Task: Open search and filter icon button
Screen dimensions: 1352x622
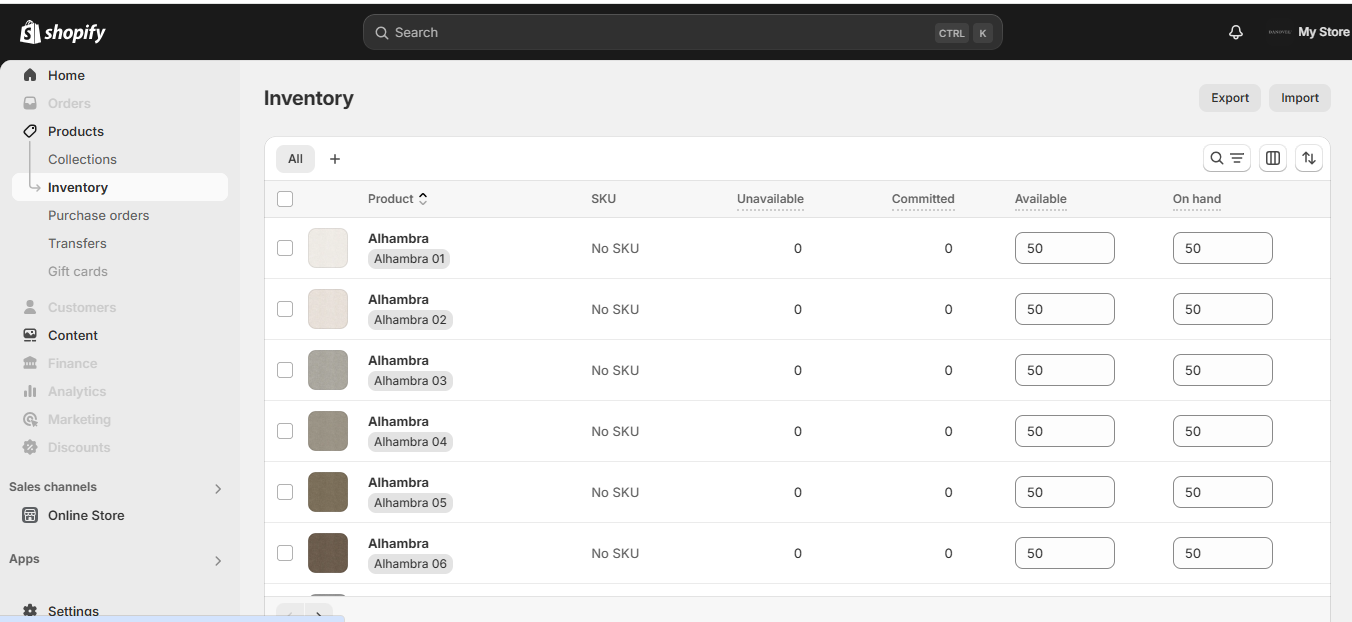Action: (1226, 158)
